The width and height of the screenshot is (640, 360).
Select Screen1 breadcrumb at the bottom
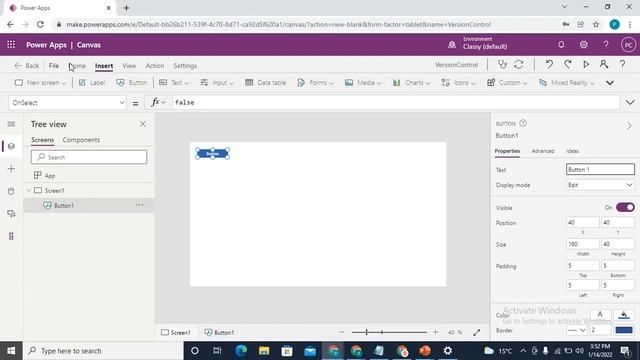[x=176, y=333]
